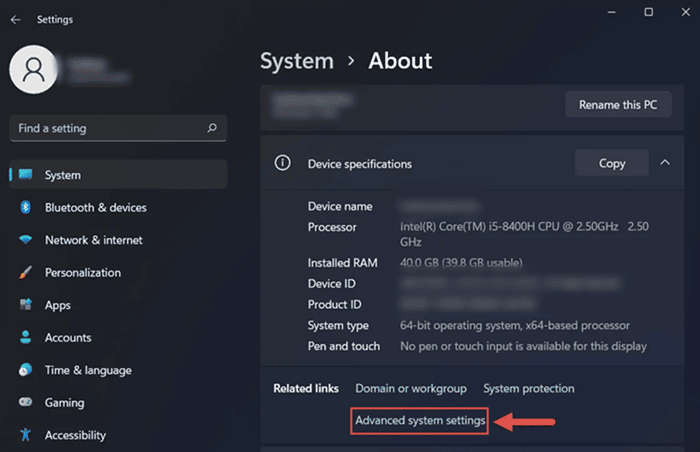Open the Accessibility settings page
Image resolution: width=700 pixels, height=452 pixels.
point(75,435)
